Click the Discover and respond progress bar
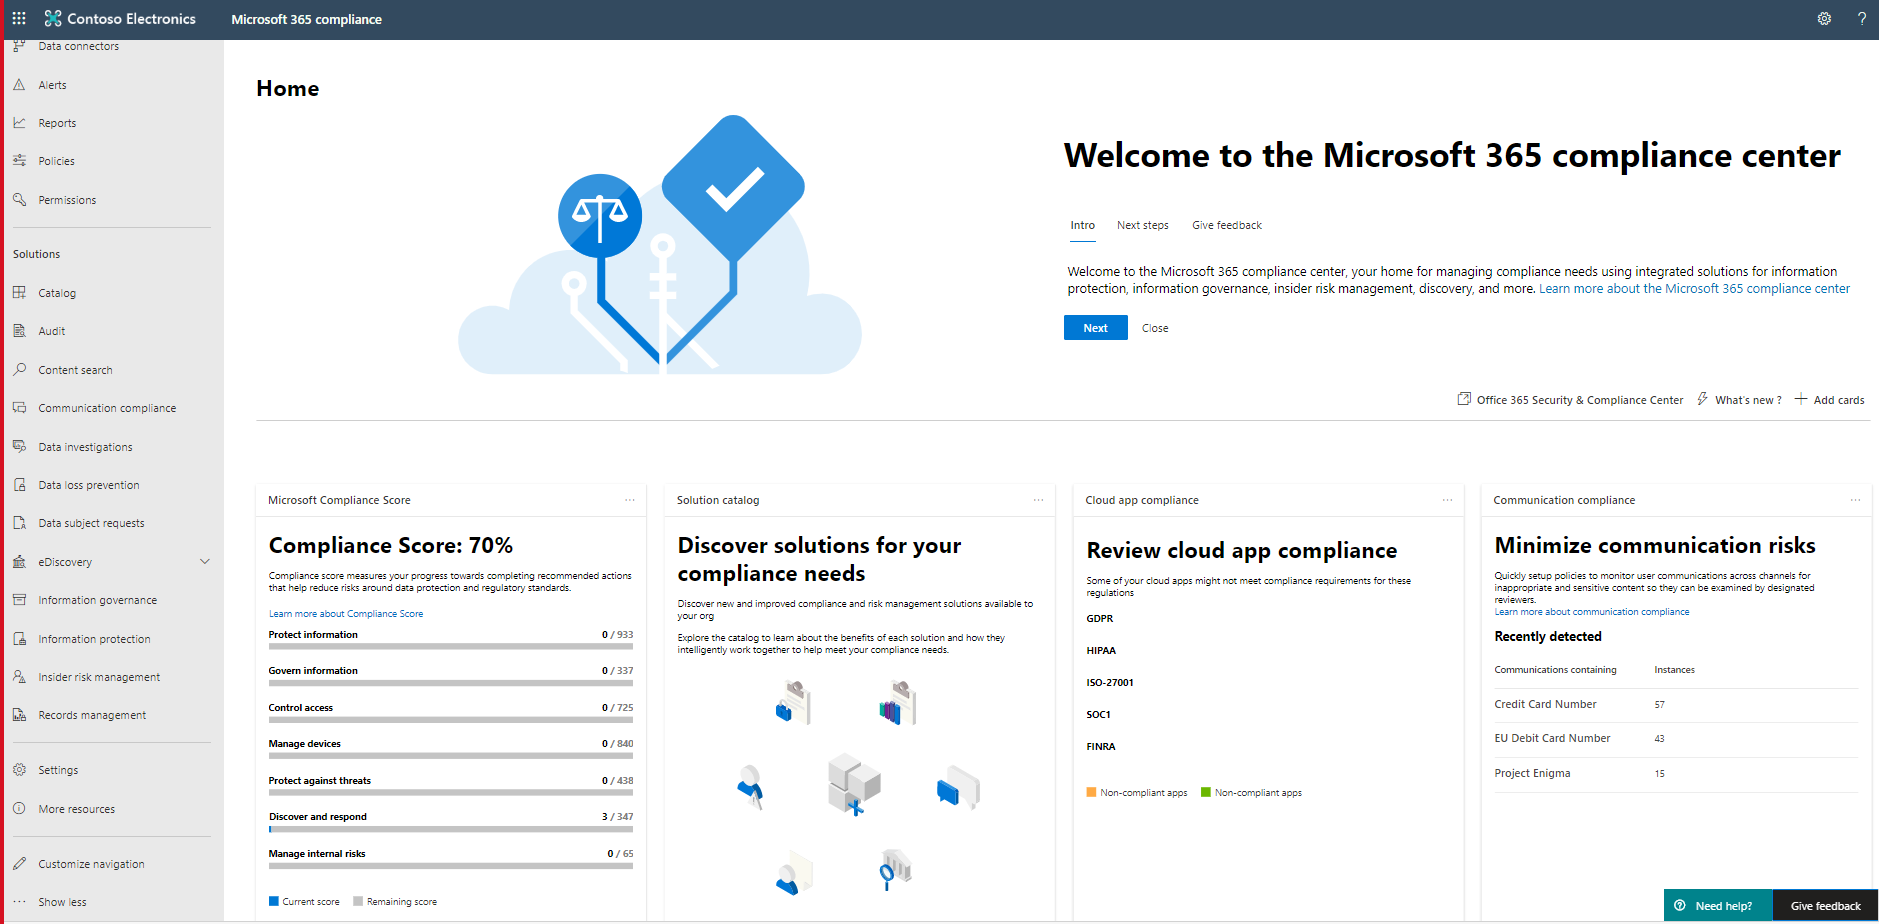The height and width of the screenshot is (924, 1879). coord(450,829)
